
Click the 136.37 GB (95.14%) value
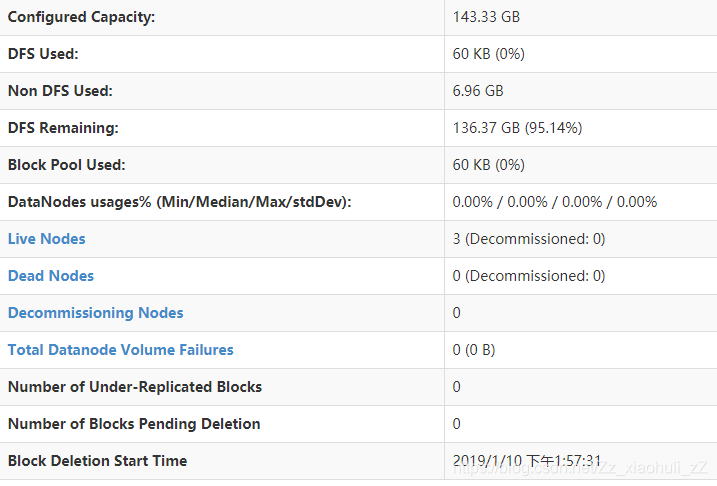(517, 128)
